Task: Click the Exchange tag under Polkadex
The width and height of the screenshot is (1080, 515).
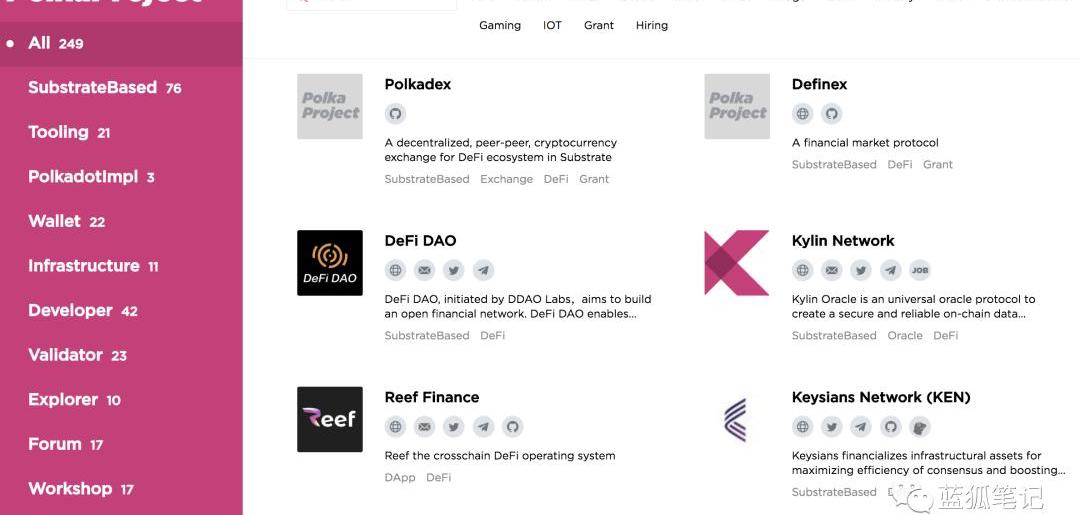Action: [x=506, y=179]
